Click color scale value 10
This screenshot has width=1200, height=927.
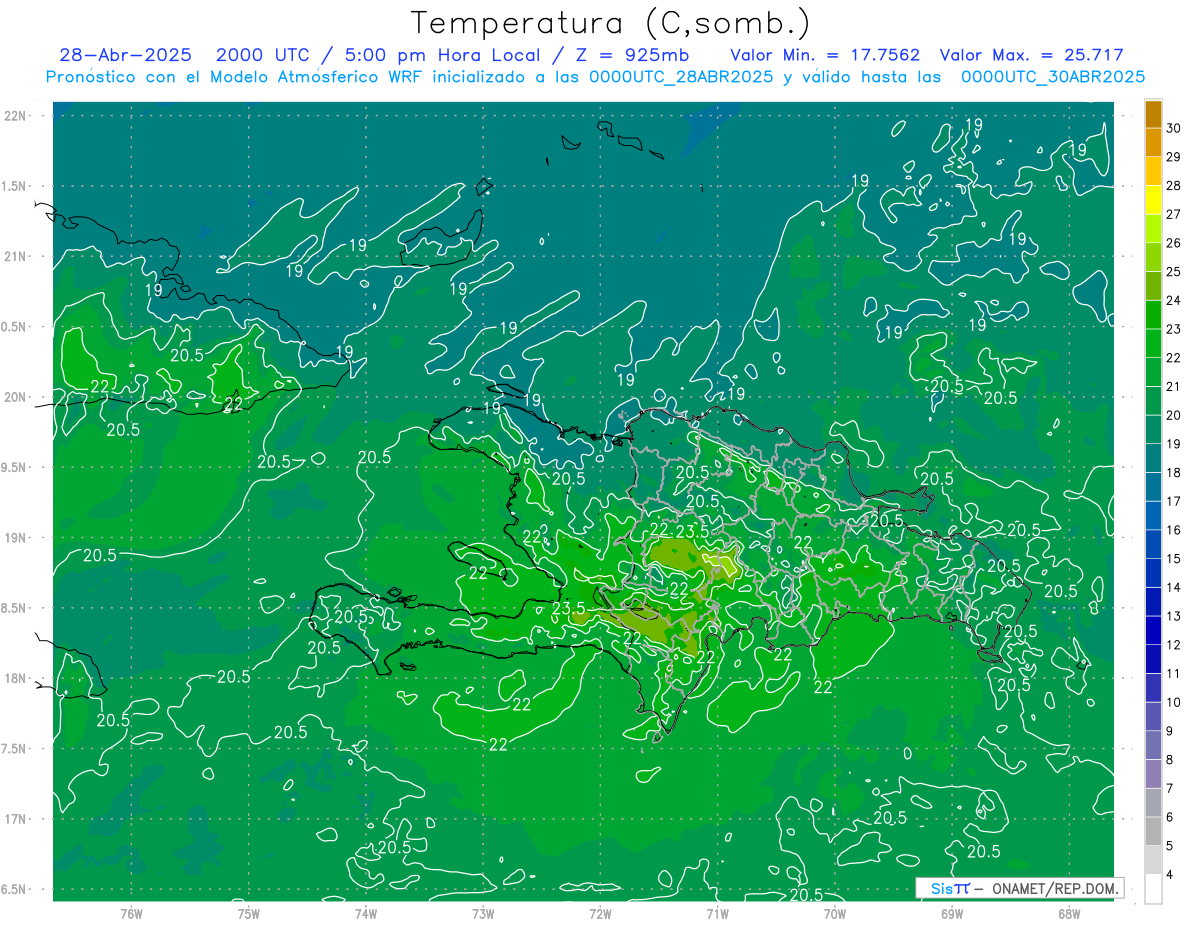1174,703
